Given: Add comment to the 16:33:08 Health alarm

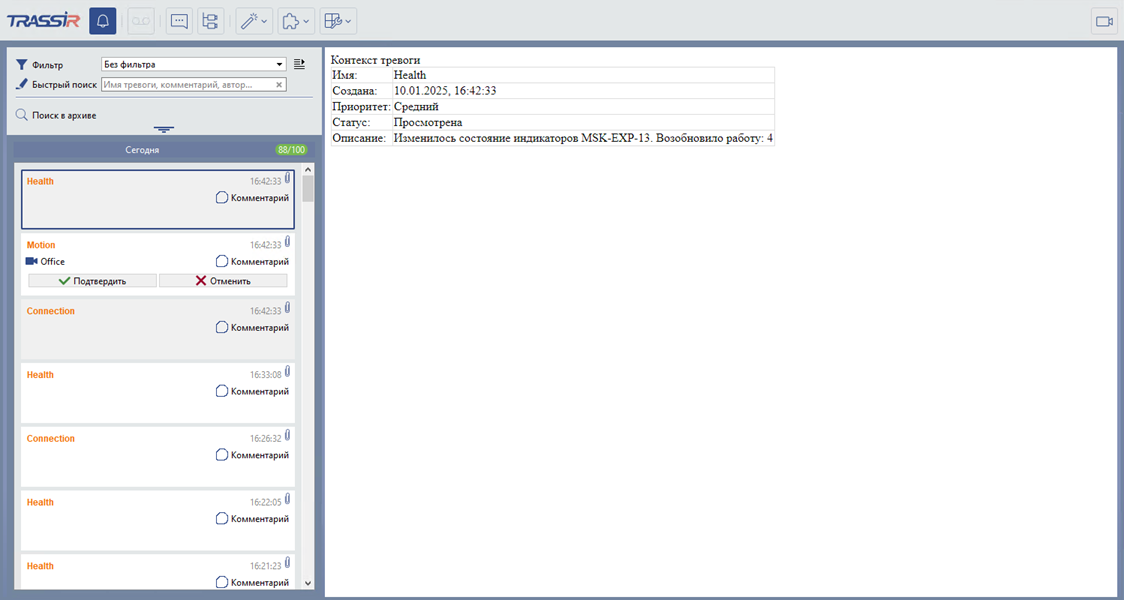Looking at the screenshot, I should click(253, 391).
